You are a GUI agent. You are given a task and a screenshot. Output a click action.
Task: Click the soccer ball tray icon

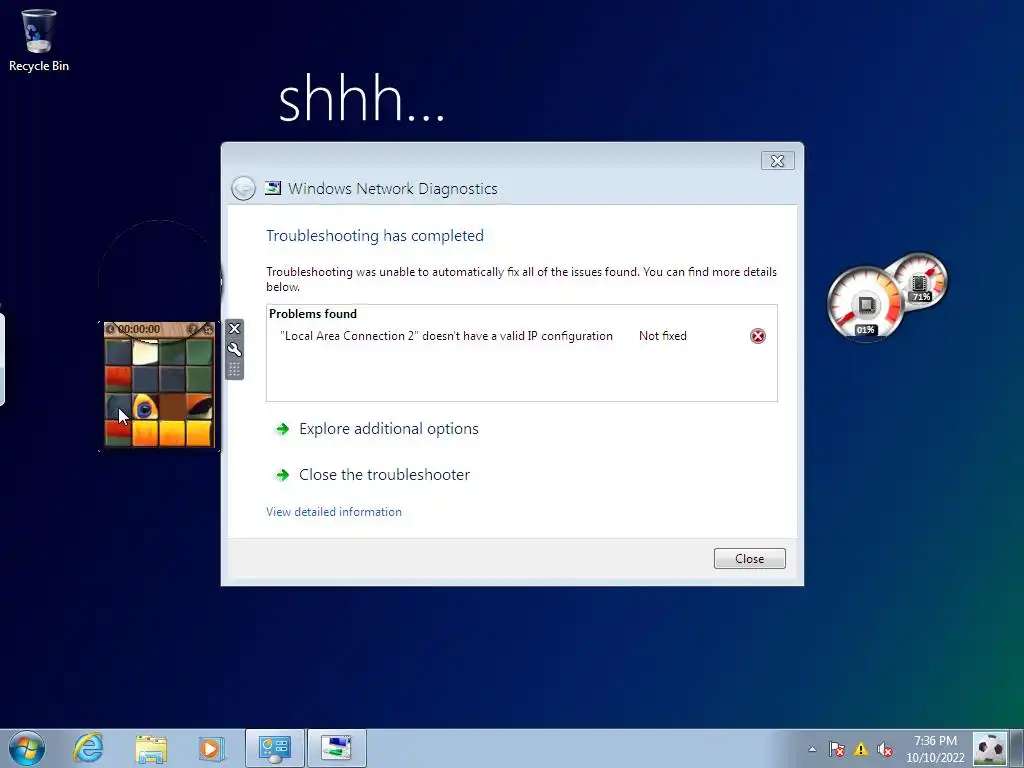[989, 749]
